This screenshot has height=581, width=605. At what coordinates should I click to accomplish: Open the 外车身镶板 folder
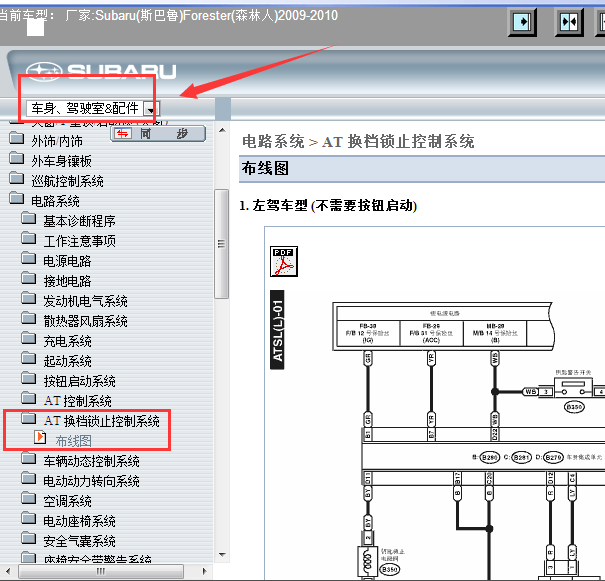61,161
